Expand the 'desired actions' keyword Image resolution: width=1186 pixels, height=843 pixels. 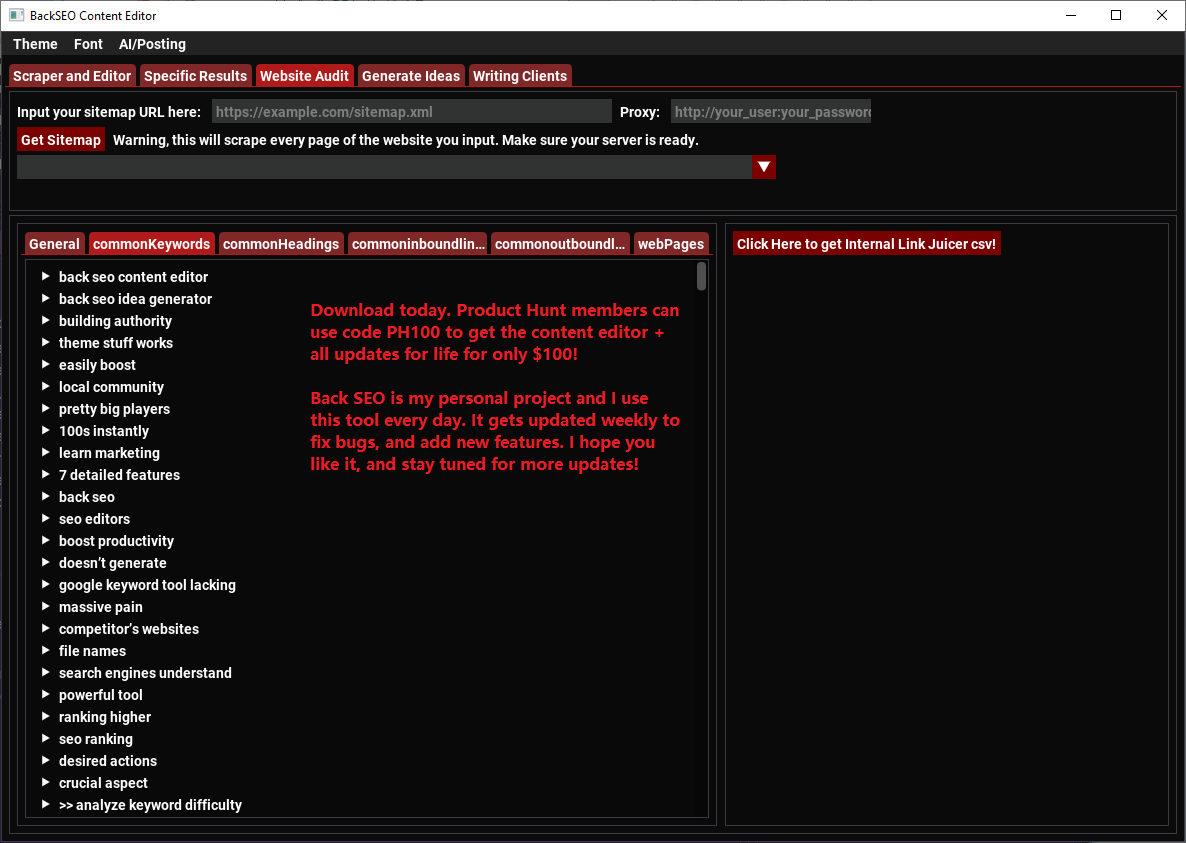pos(45,760)
